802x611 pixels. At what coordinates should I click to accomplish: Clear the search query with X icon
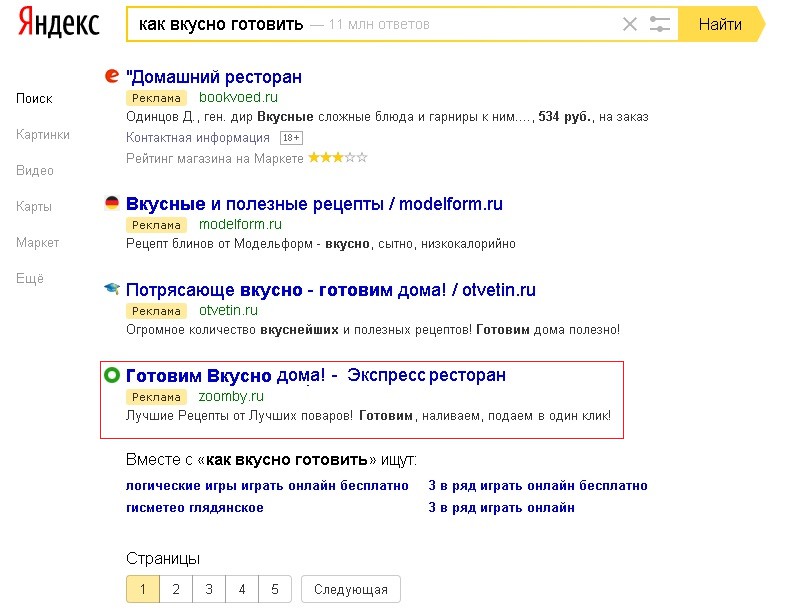[x=630, y=24]
